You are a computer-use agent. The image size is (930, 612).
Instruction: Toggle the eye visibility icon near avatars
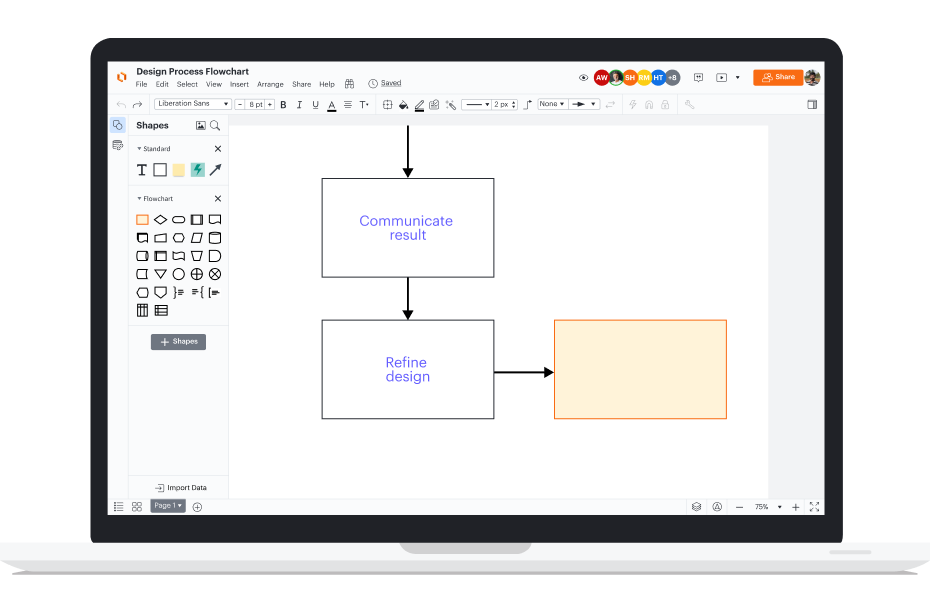coord(584,77)
